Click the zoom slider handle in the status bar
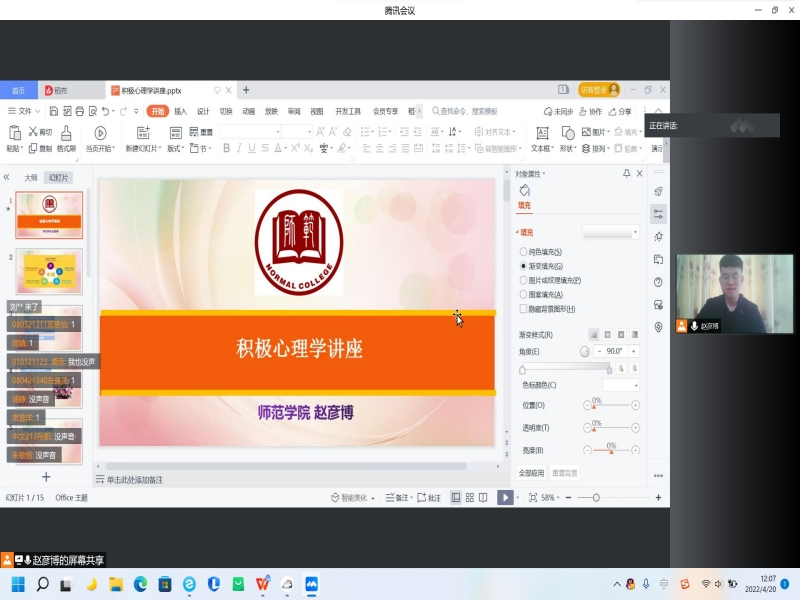 [596, 497]
